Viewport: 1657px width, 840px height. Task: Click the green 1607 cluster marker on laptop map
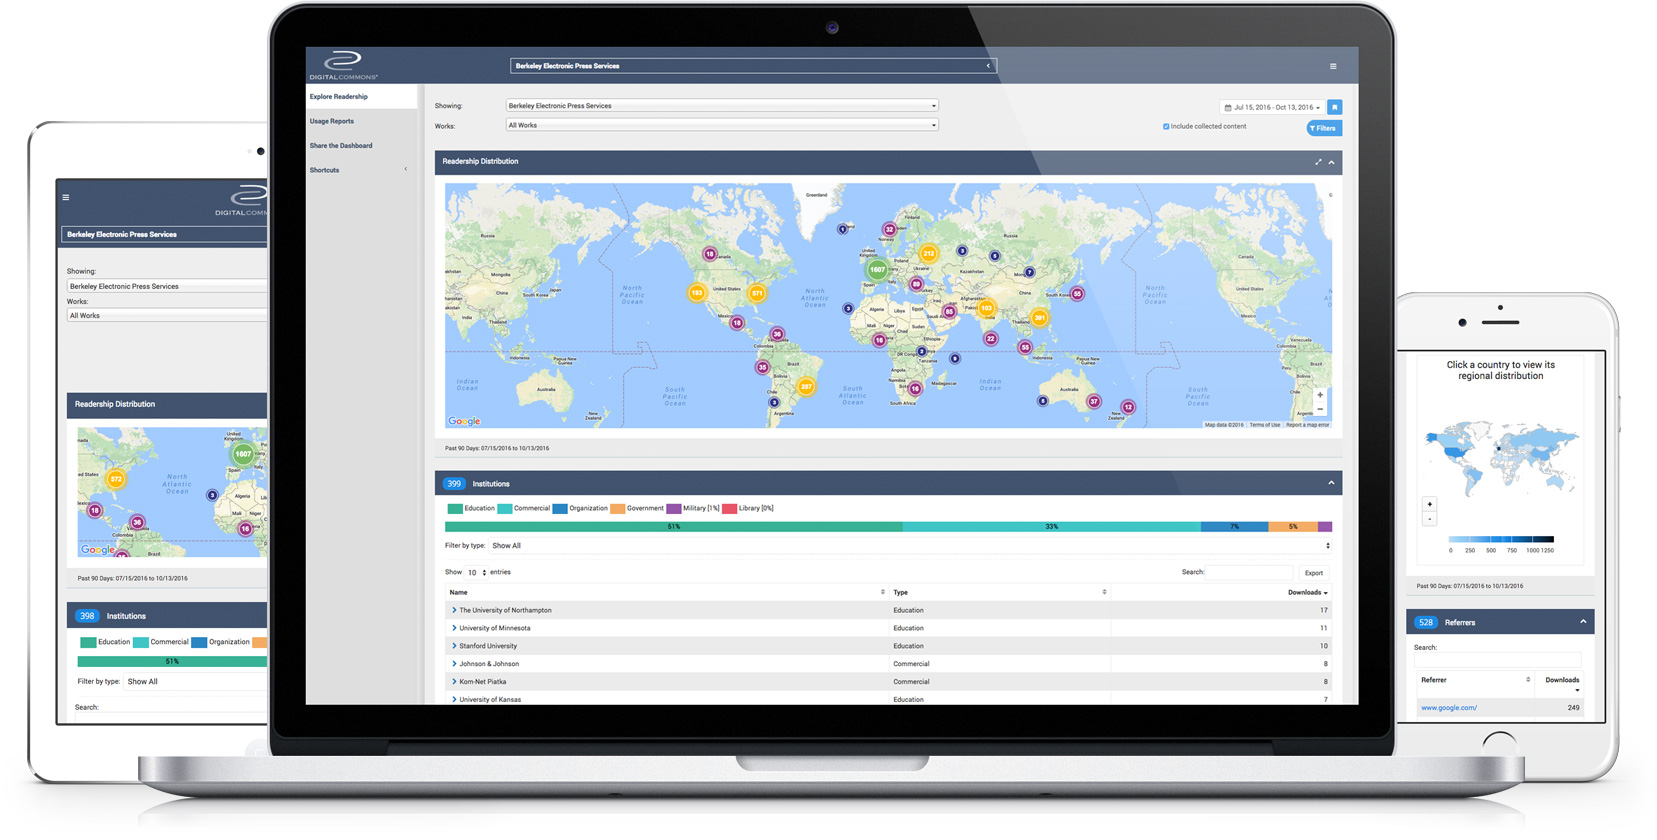[x=876, y=269]
